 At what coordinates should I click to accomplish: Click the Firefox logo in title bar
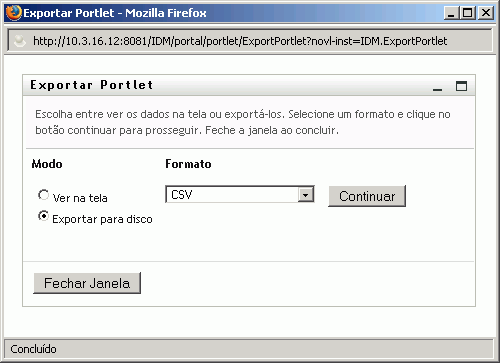coord(14,13)
